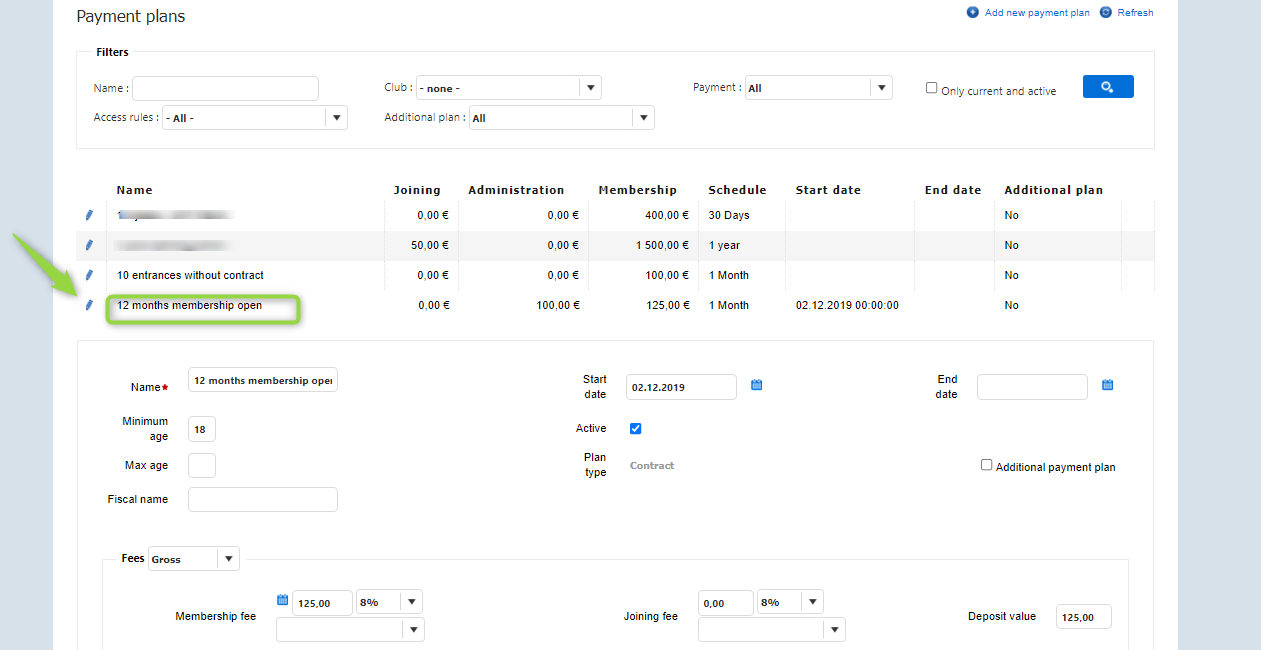Open the Fees Gross dropdown

tap(229, 559)
